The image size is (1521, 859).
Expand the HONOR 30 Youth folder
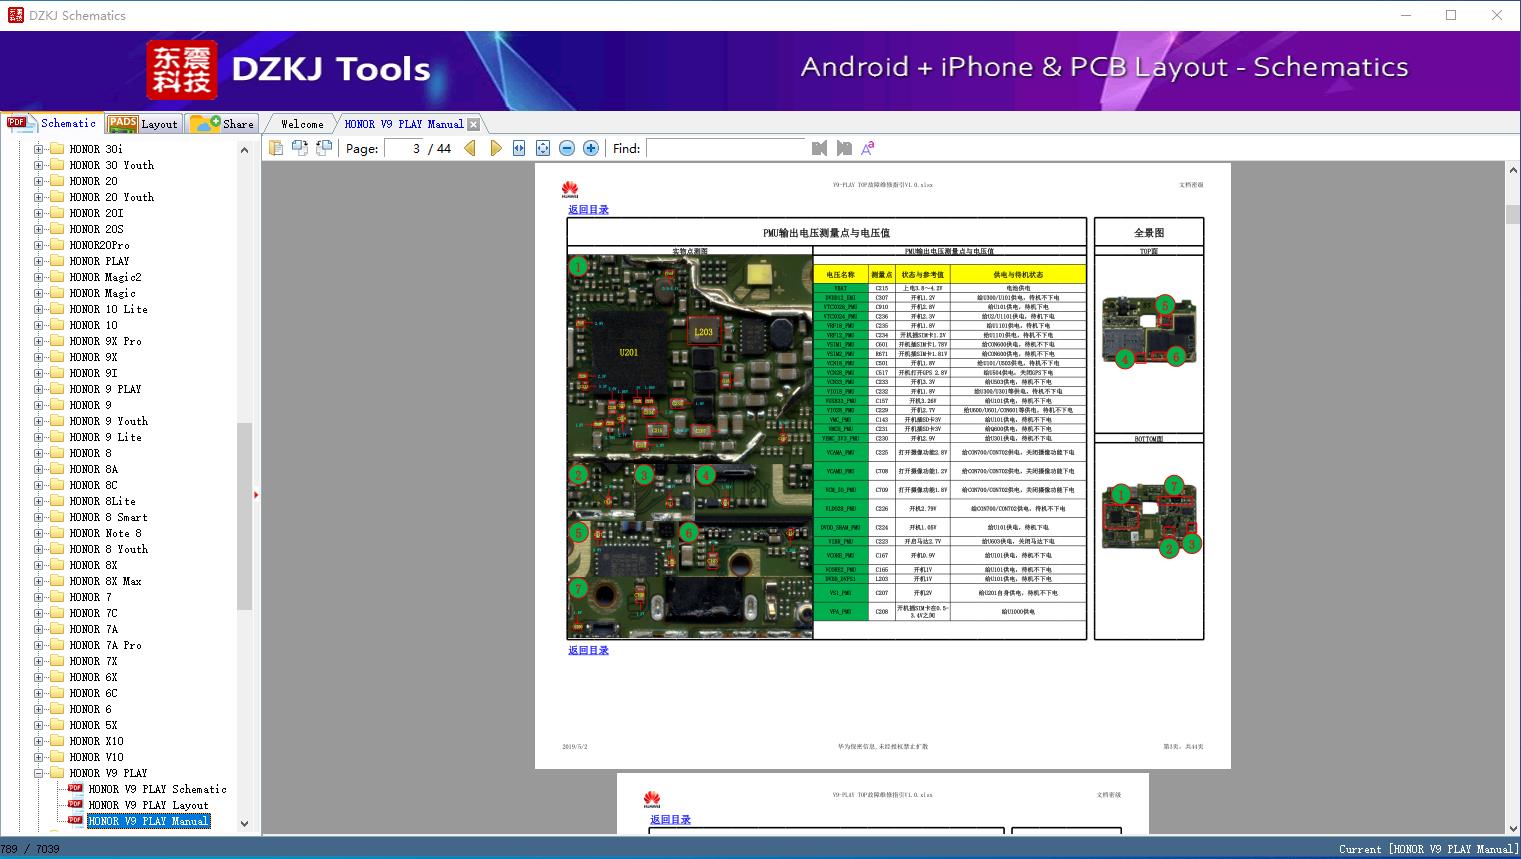(39, 165)
